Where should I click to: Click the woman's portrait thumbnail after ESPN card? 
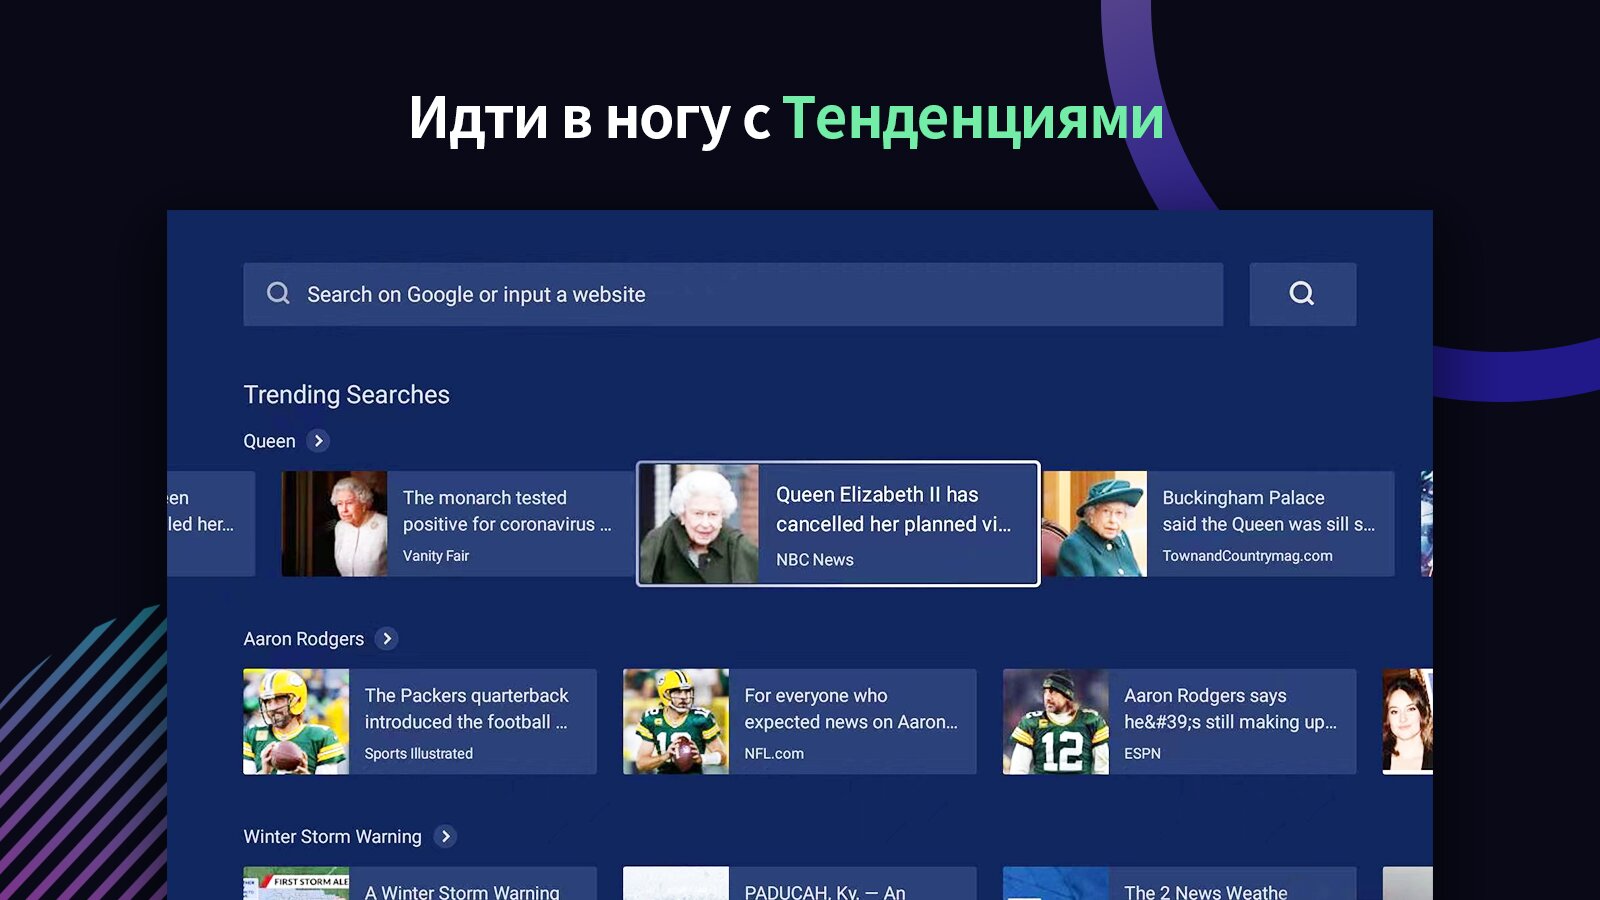pyautogui.click(x=1408, y=722)
